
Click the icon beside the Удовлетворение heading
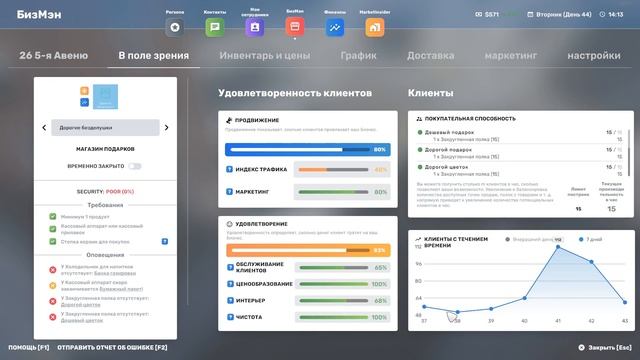(x=229, y=224)
